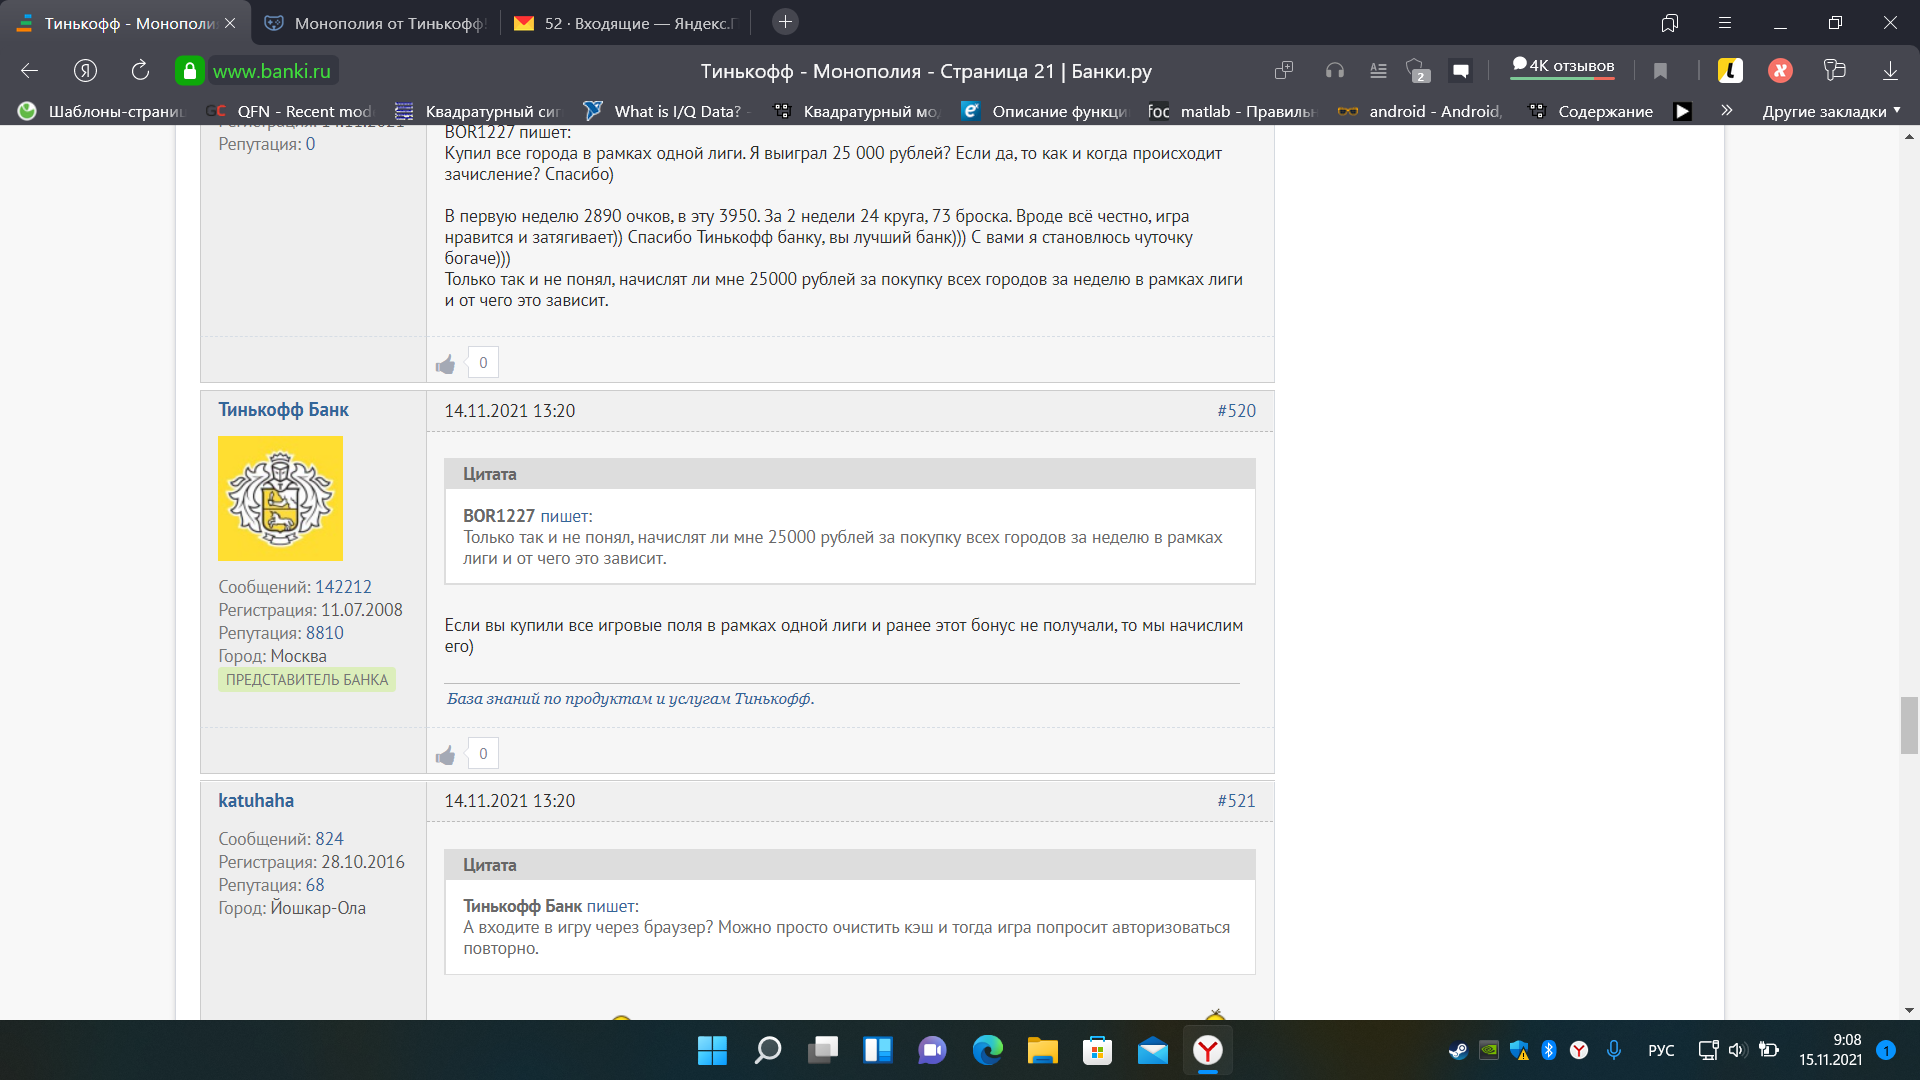Click the green site security padlock
The height and width of the screenshot is (1080, 1920).
[x=189, y=71]
